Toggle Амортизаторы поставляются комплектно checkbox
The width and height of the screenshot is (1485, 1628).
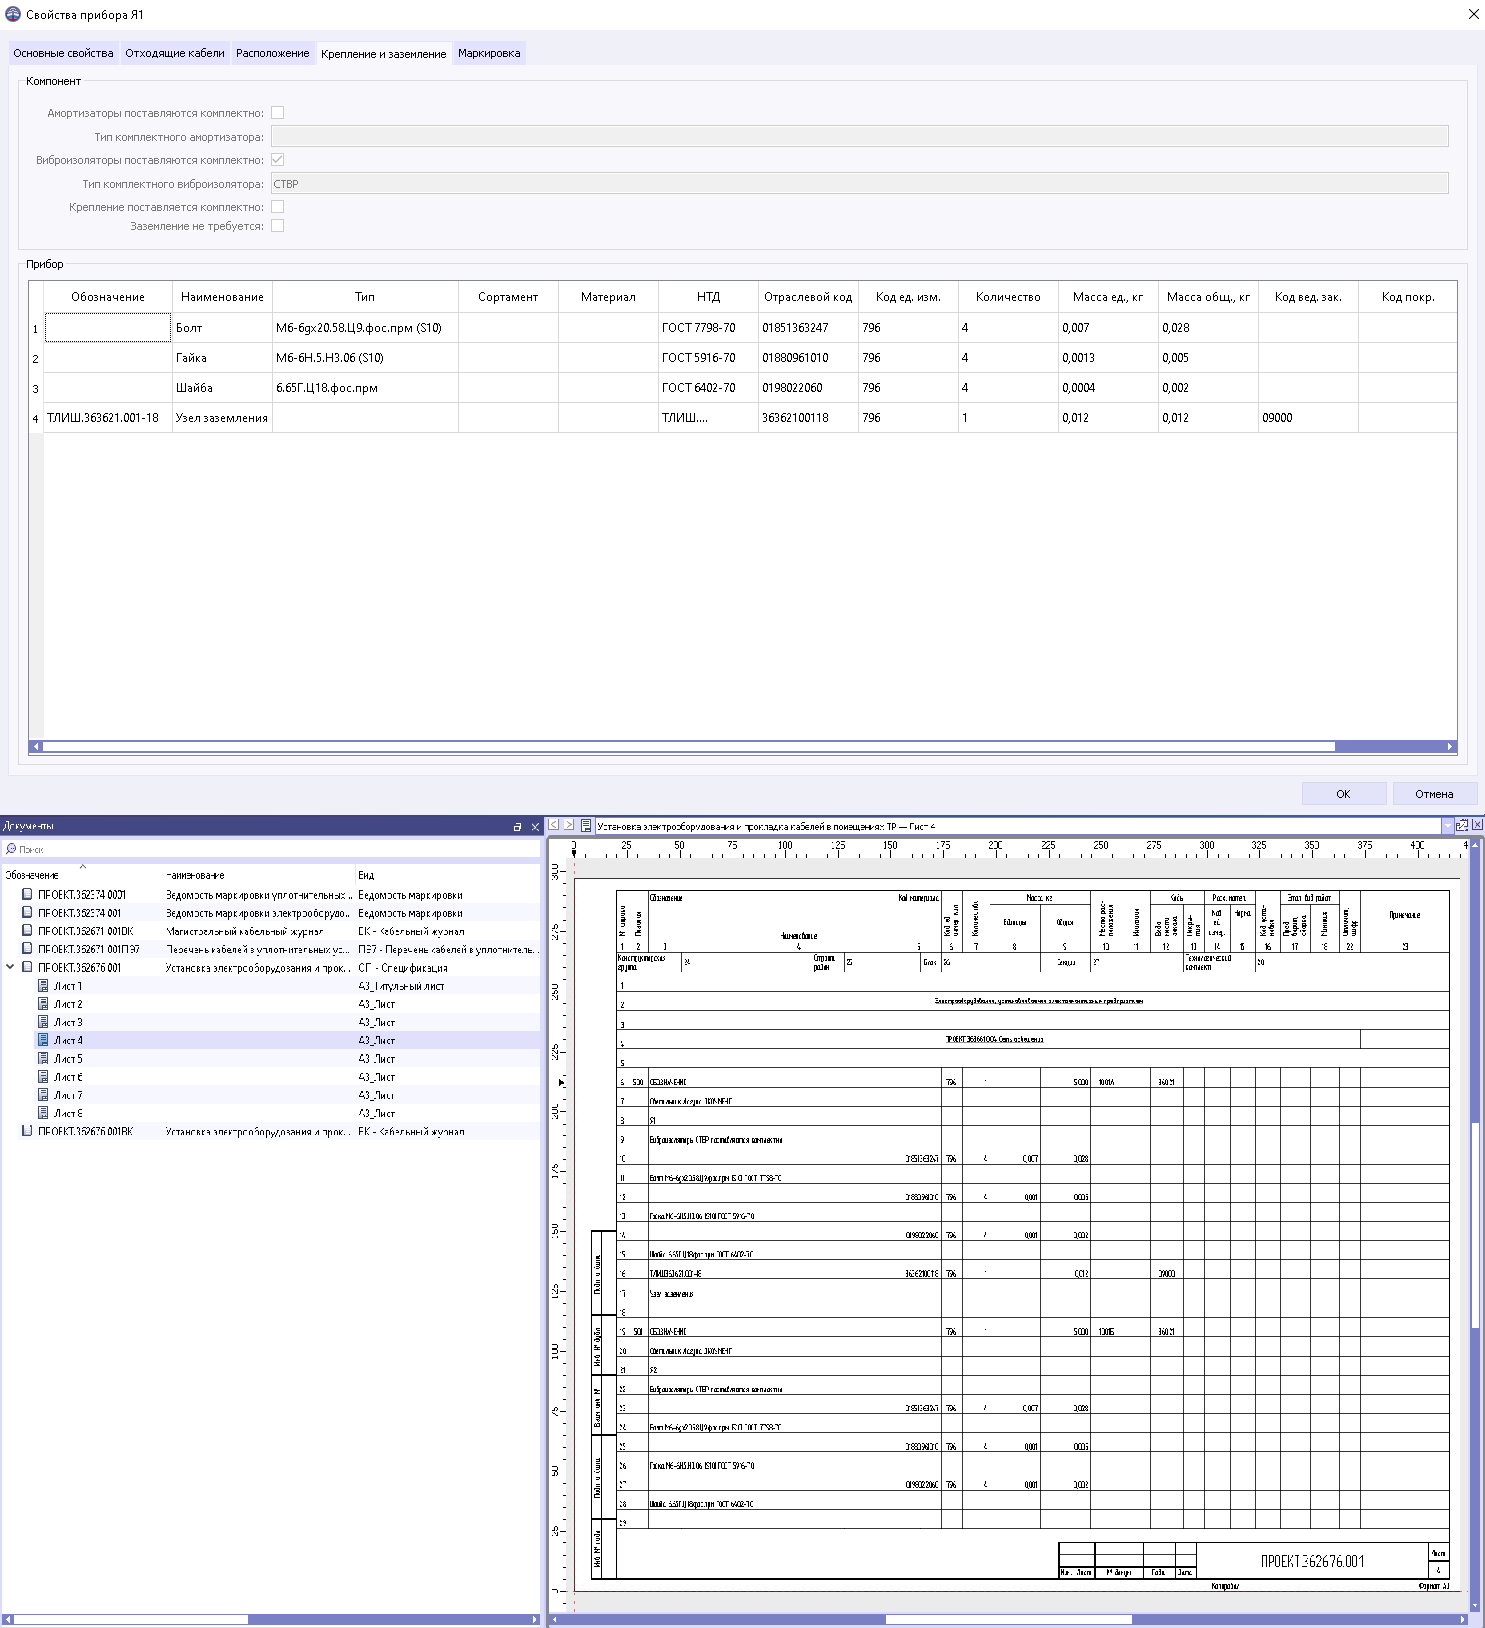point(278,113)
